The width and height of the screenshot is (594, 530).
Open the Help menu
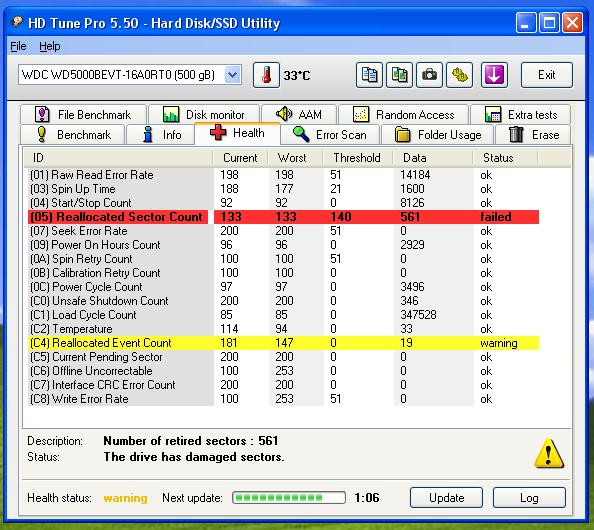[x=50, y=46]
